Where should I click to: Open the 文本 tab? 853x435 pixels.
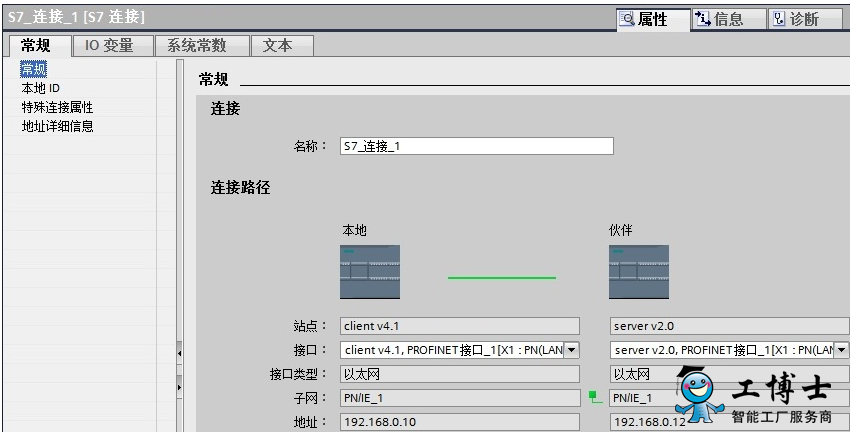(x=282, y=46)
